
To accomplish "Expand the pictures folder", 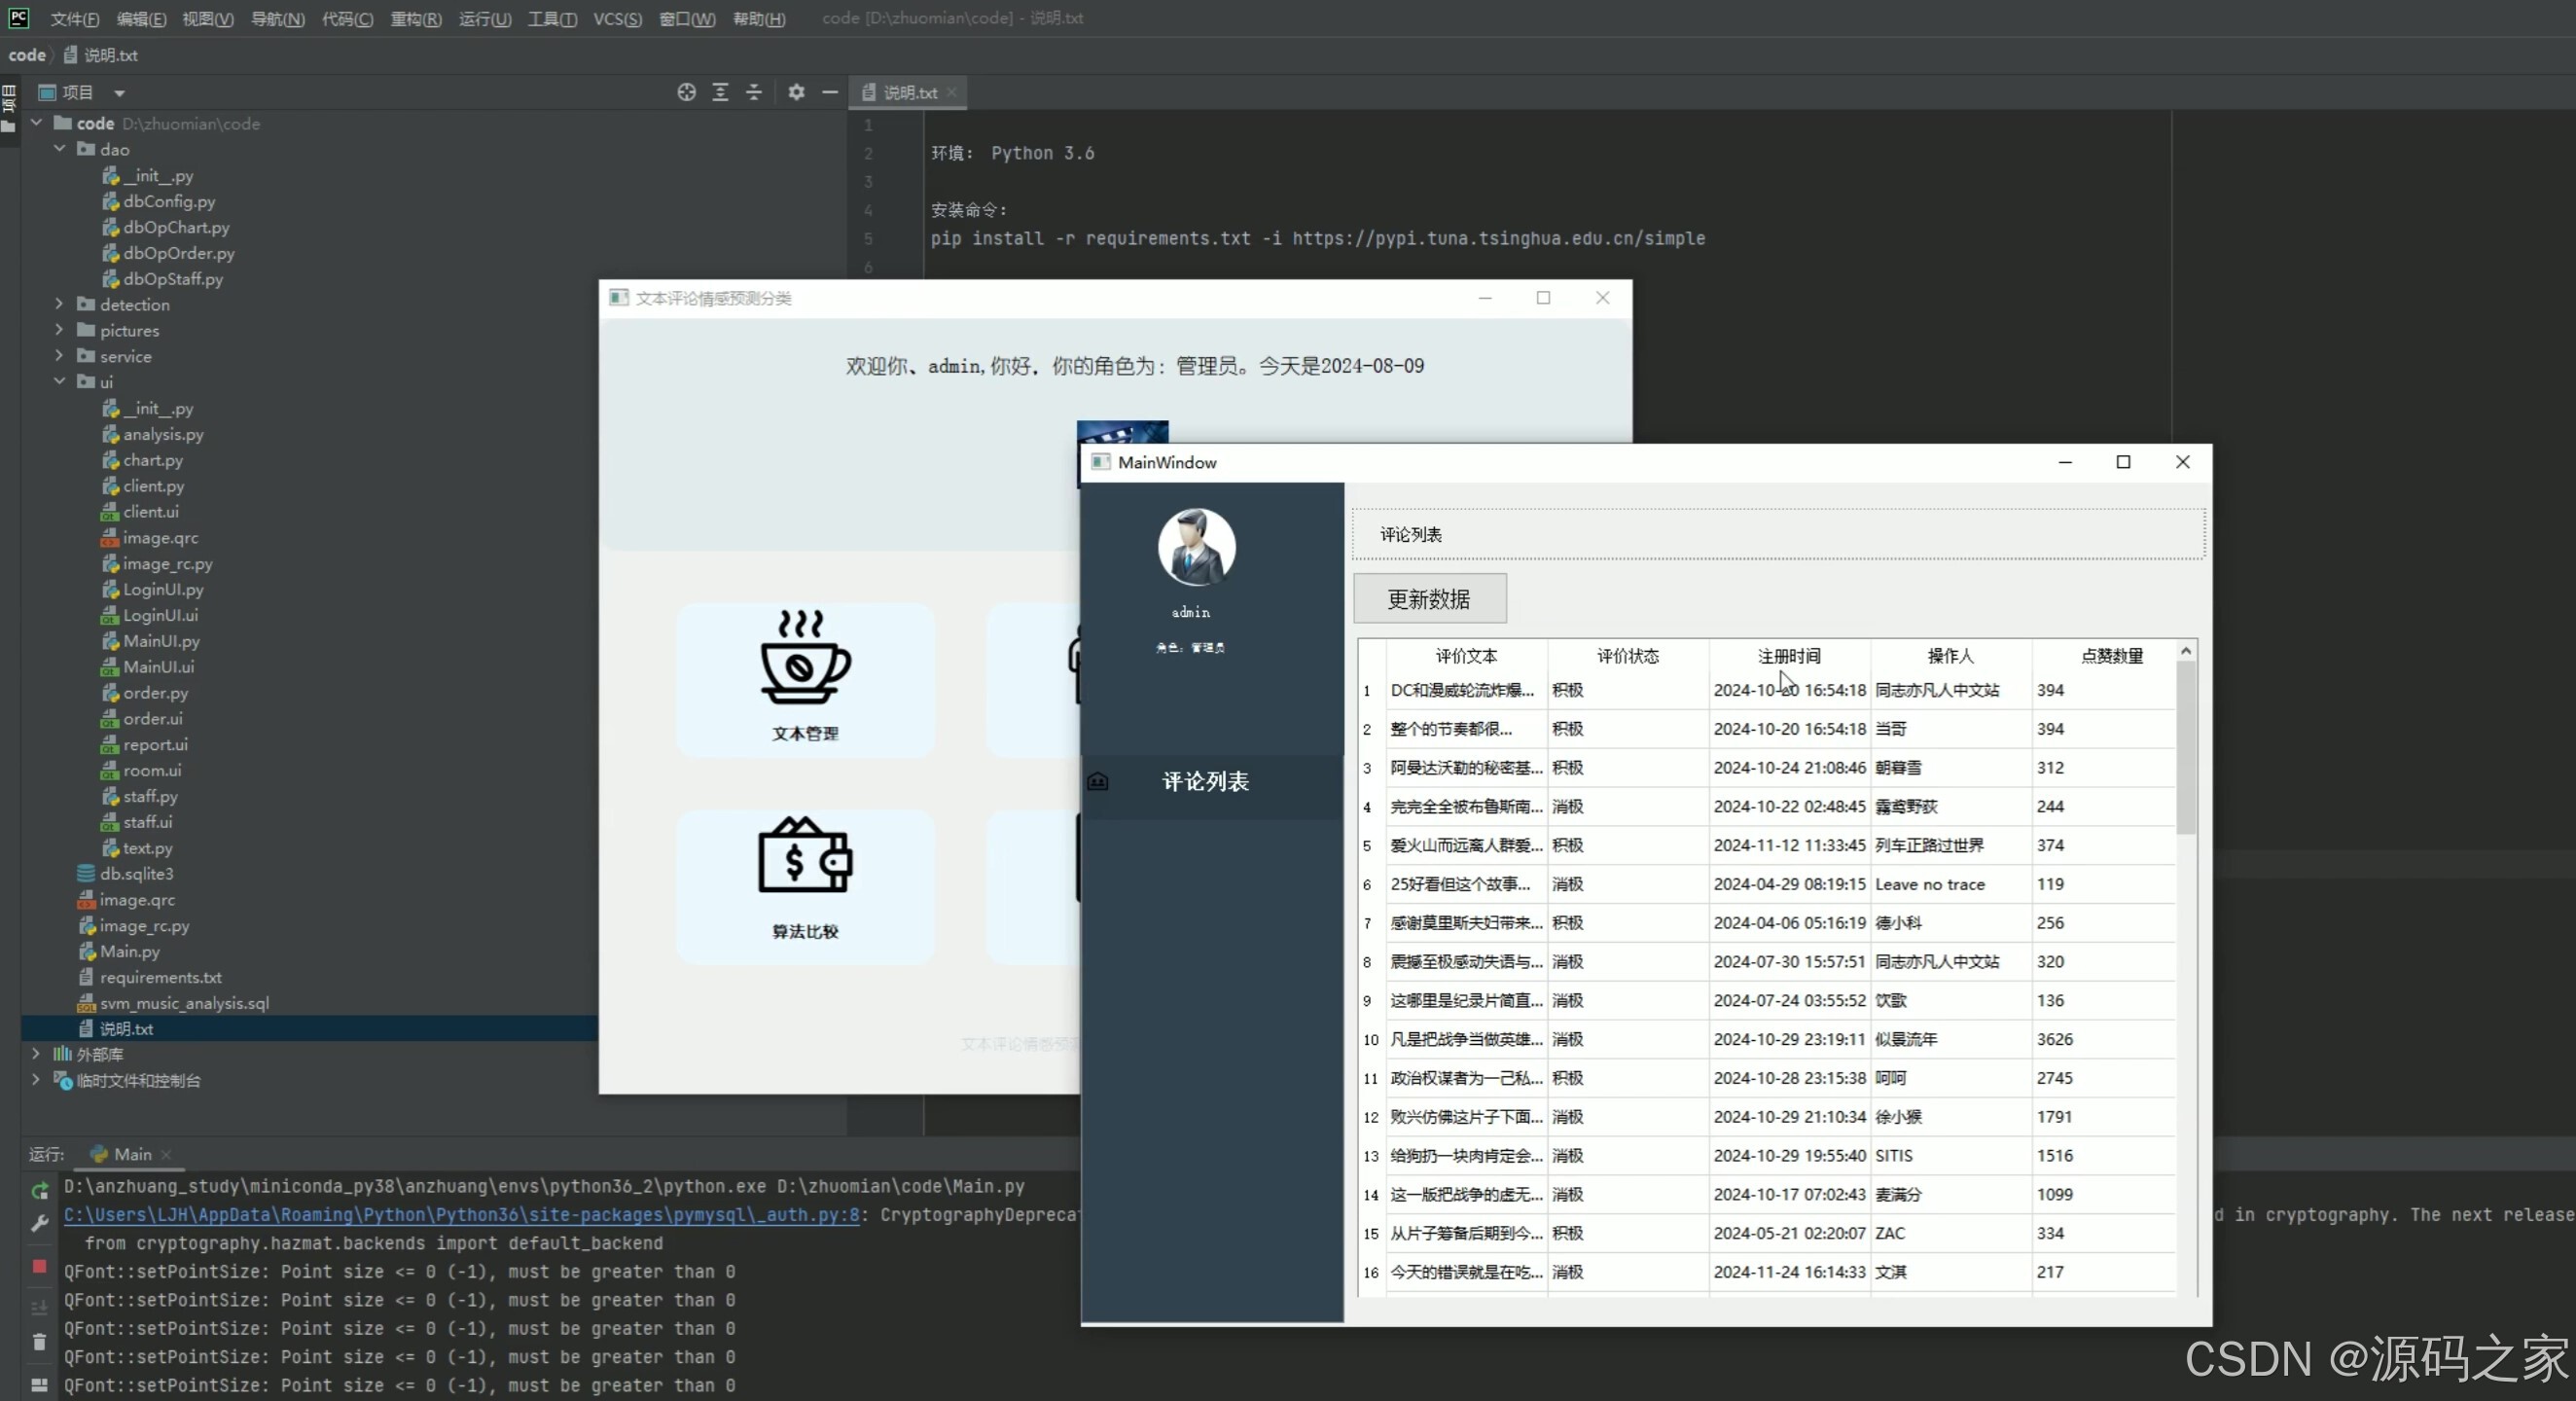I will coord(60,330).
